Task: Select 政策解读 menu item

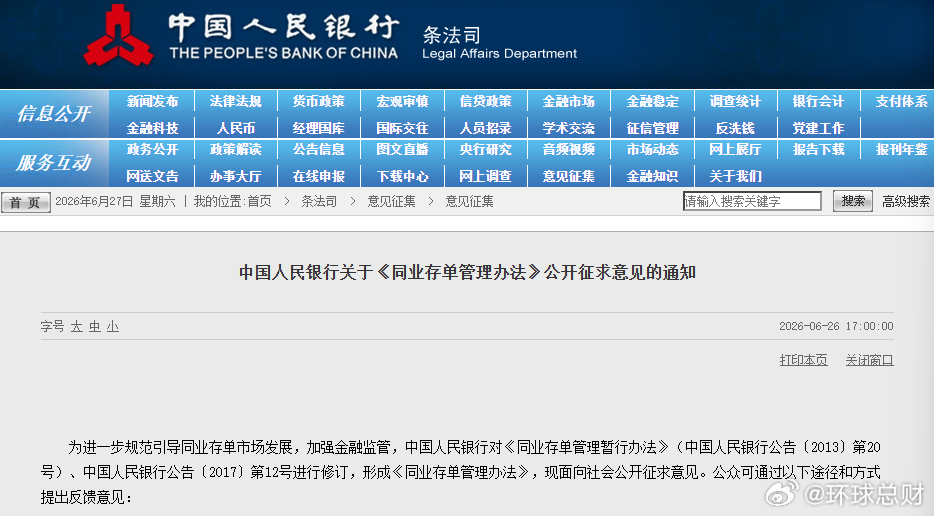Action: (236, 150)
